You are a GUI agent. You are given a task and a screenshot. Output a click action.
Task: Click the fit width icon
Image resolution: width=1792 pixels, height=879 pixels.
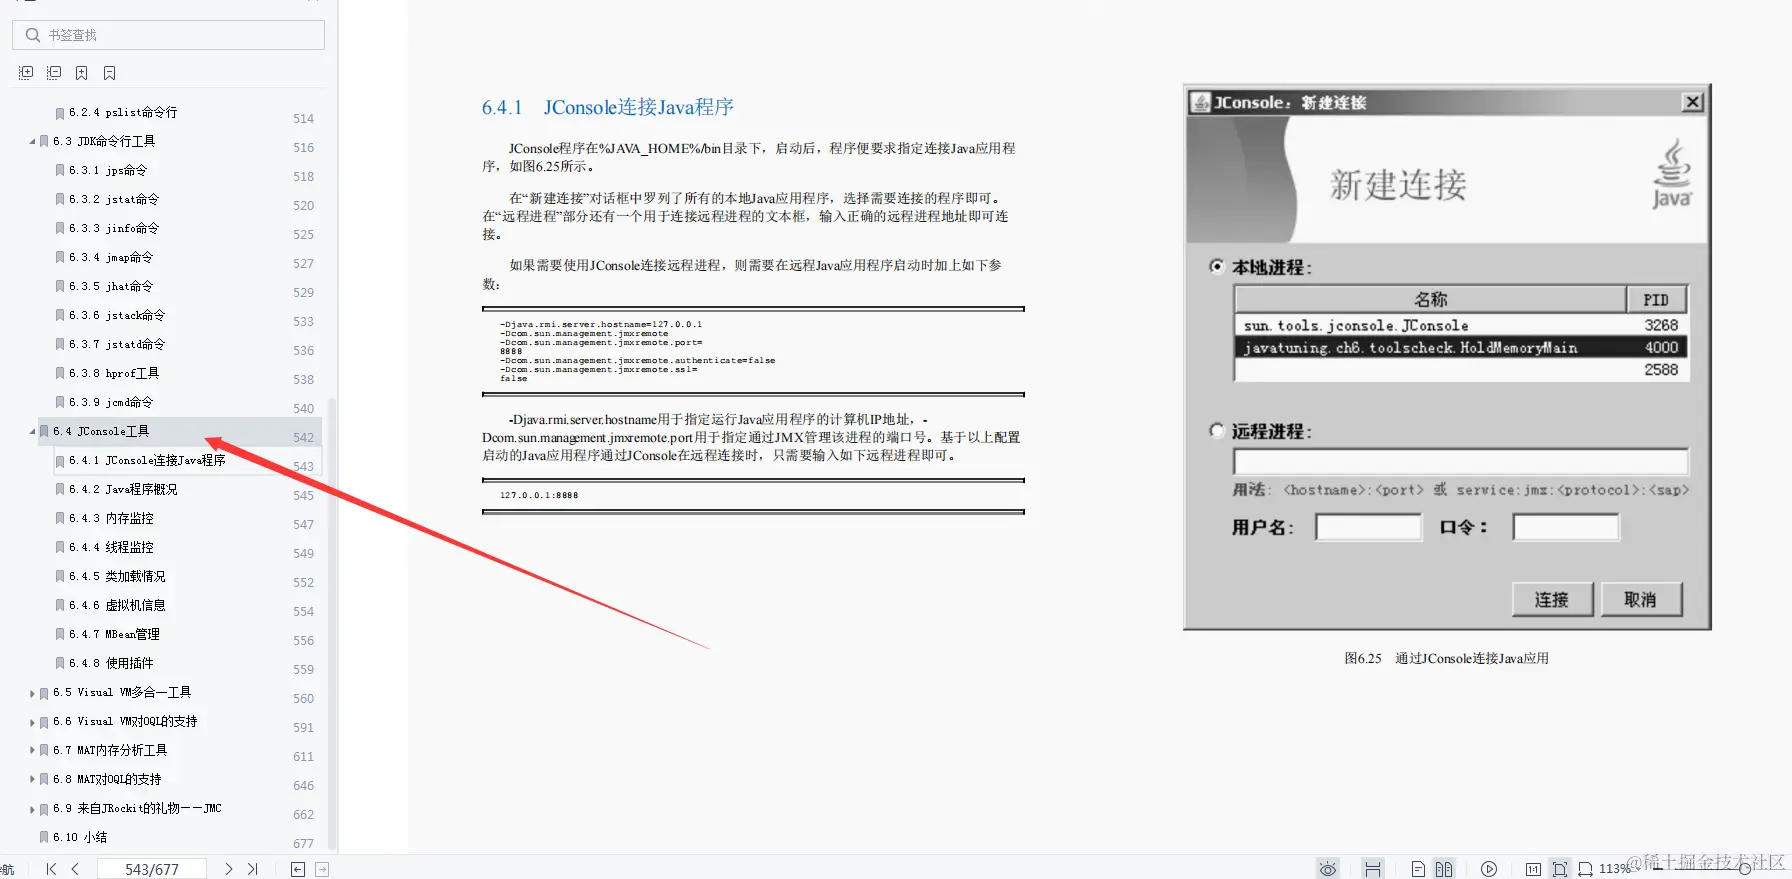pyautogui.click(x=1585, y=869)
